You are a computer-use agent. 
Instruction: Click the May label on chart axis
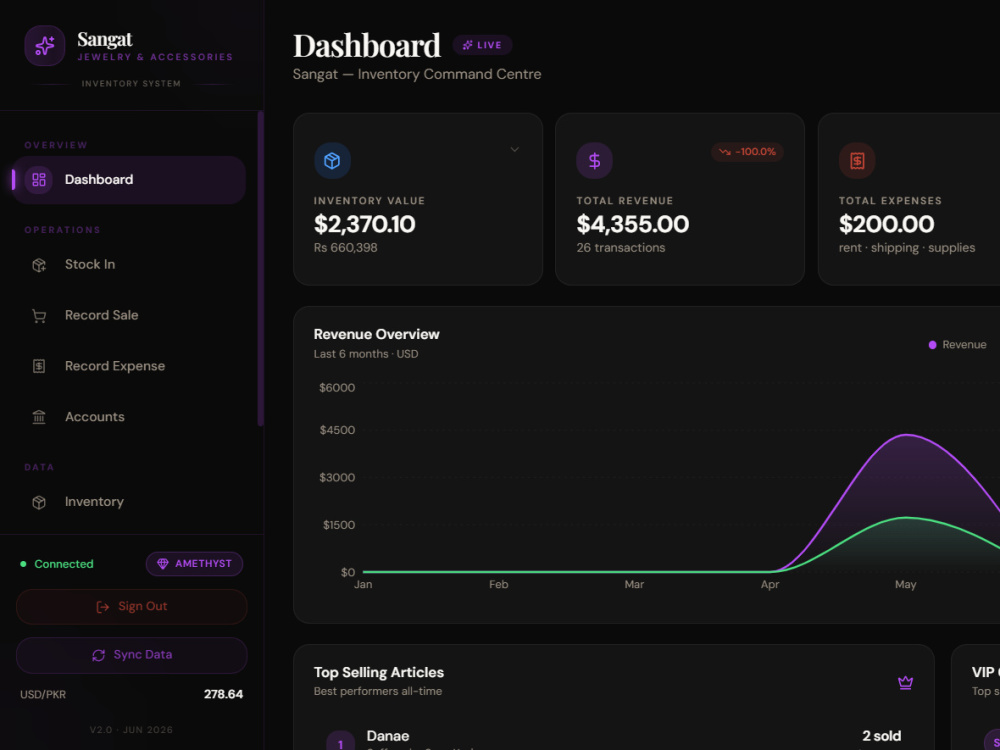point(905,585)
